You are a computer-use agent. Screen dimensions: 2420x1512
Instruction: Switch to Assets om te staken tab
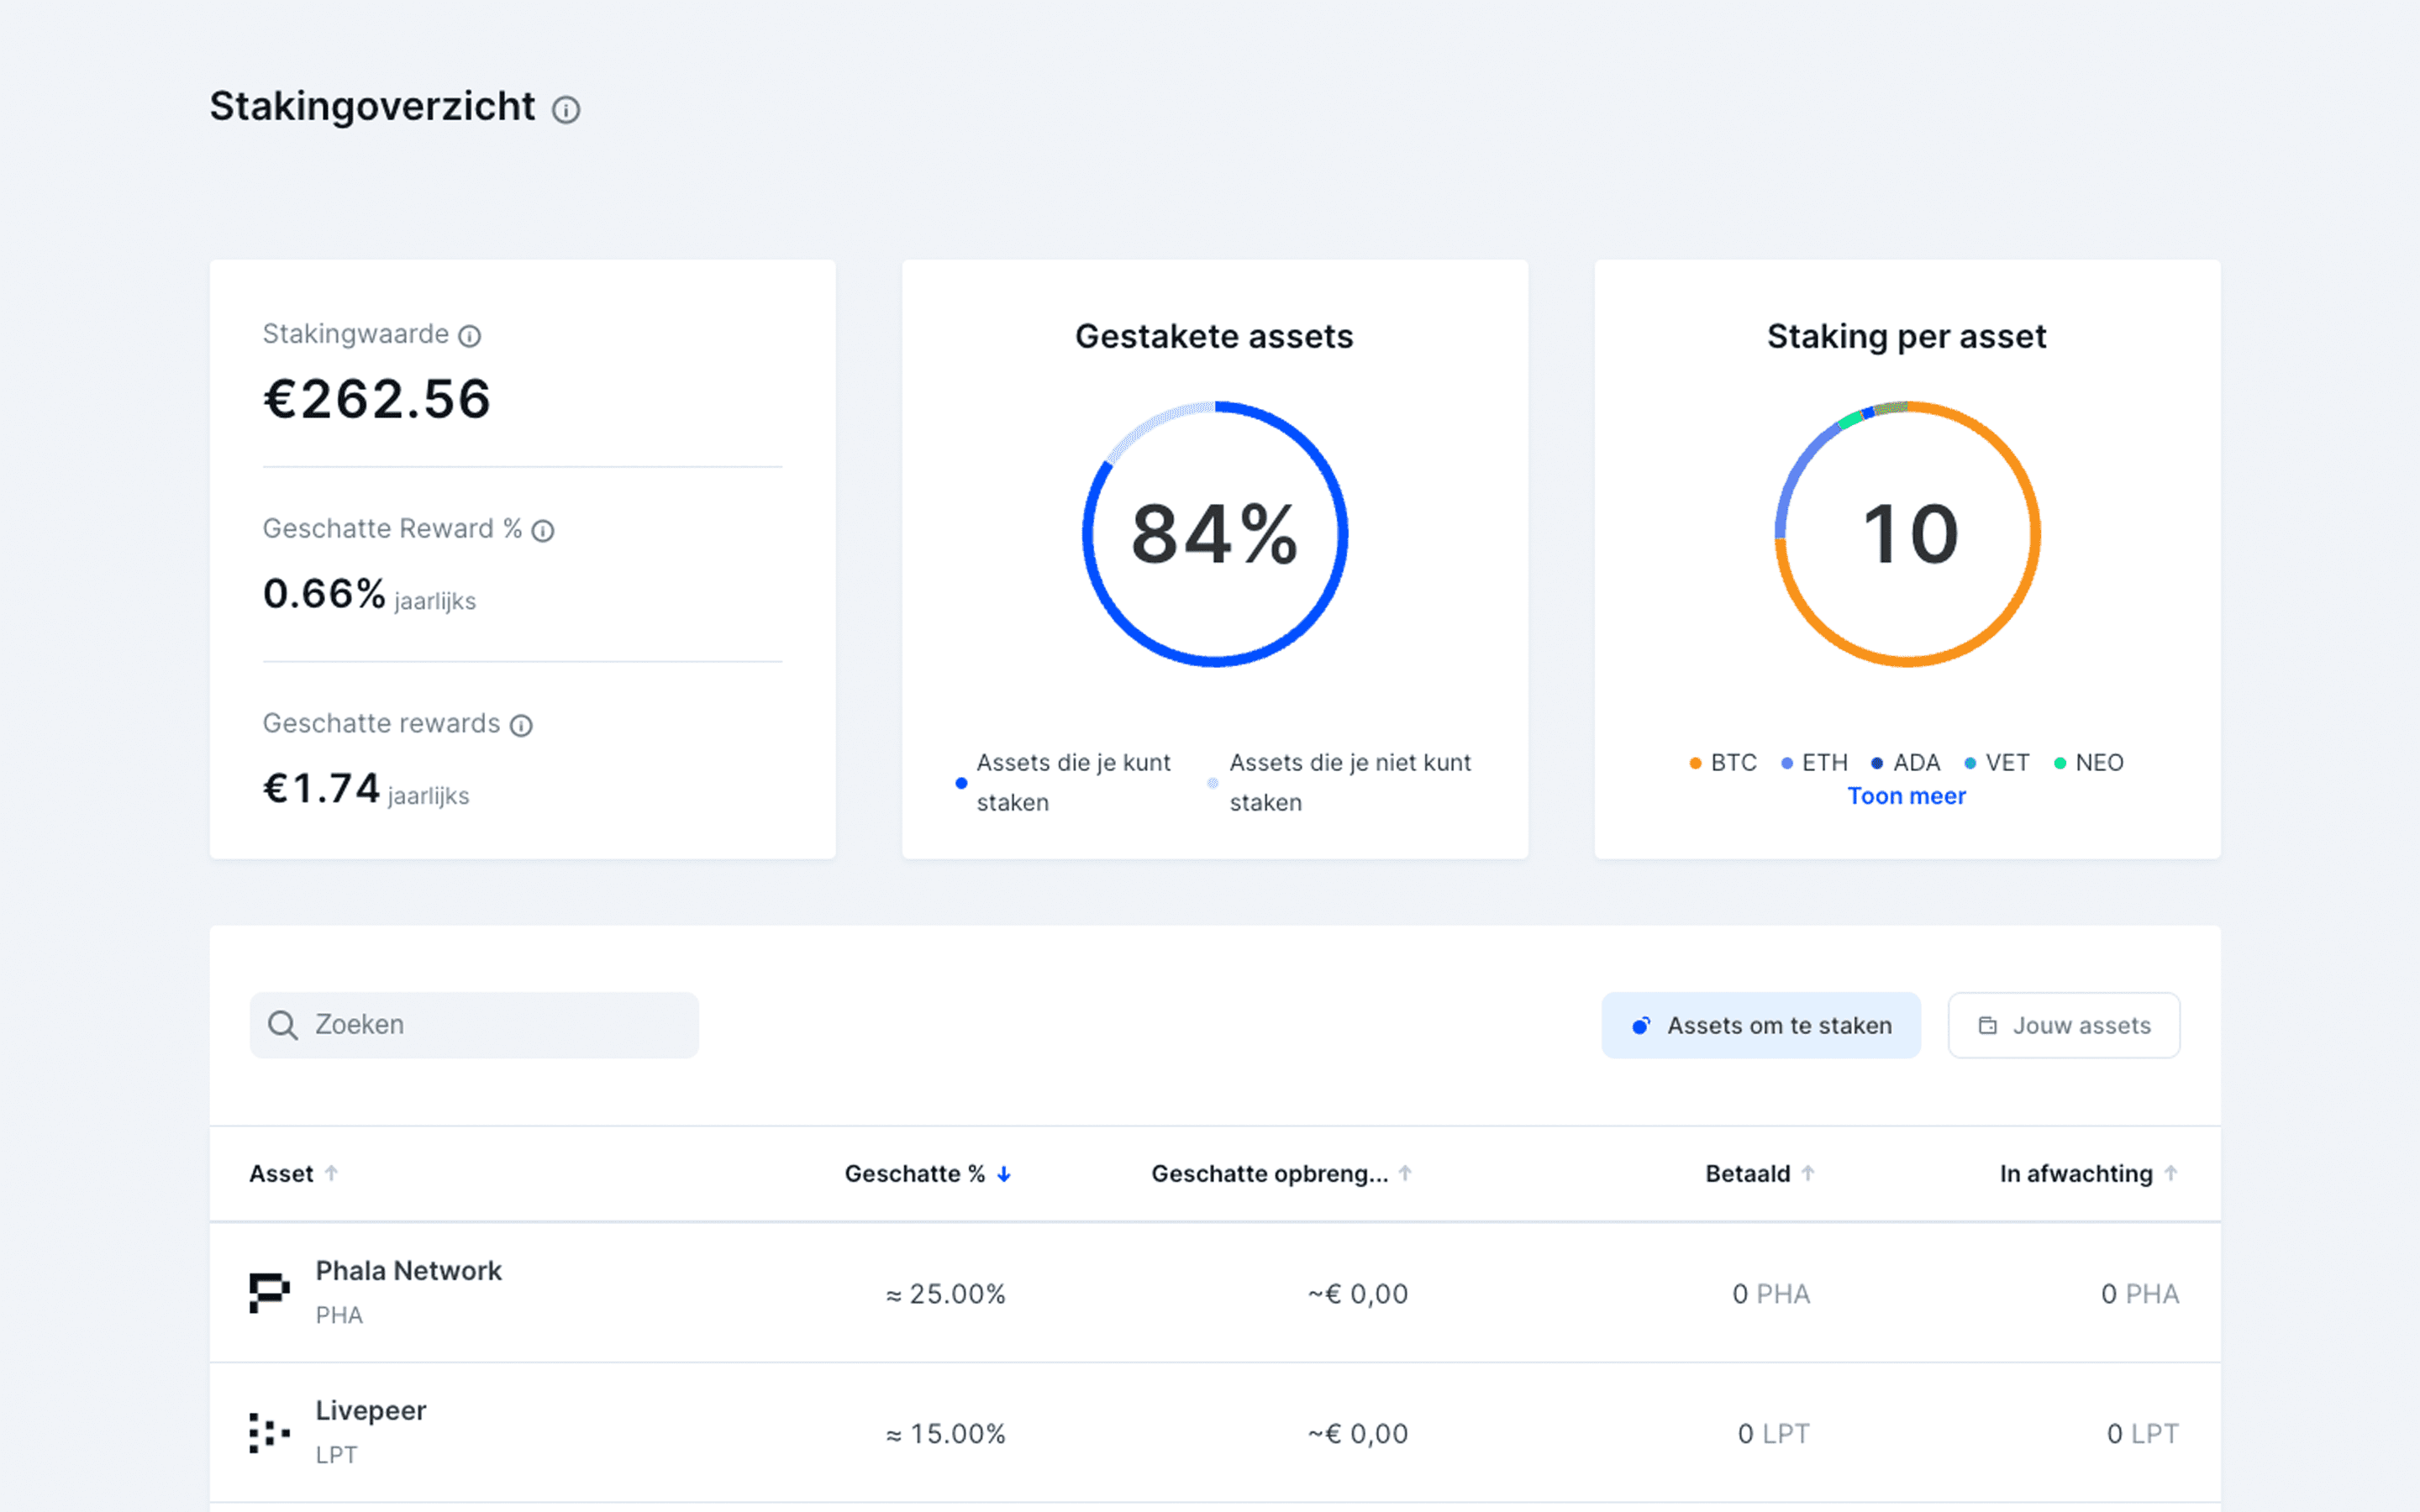pos(1761,1025)
